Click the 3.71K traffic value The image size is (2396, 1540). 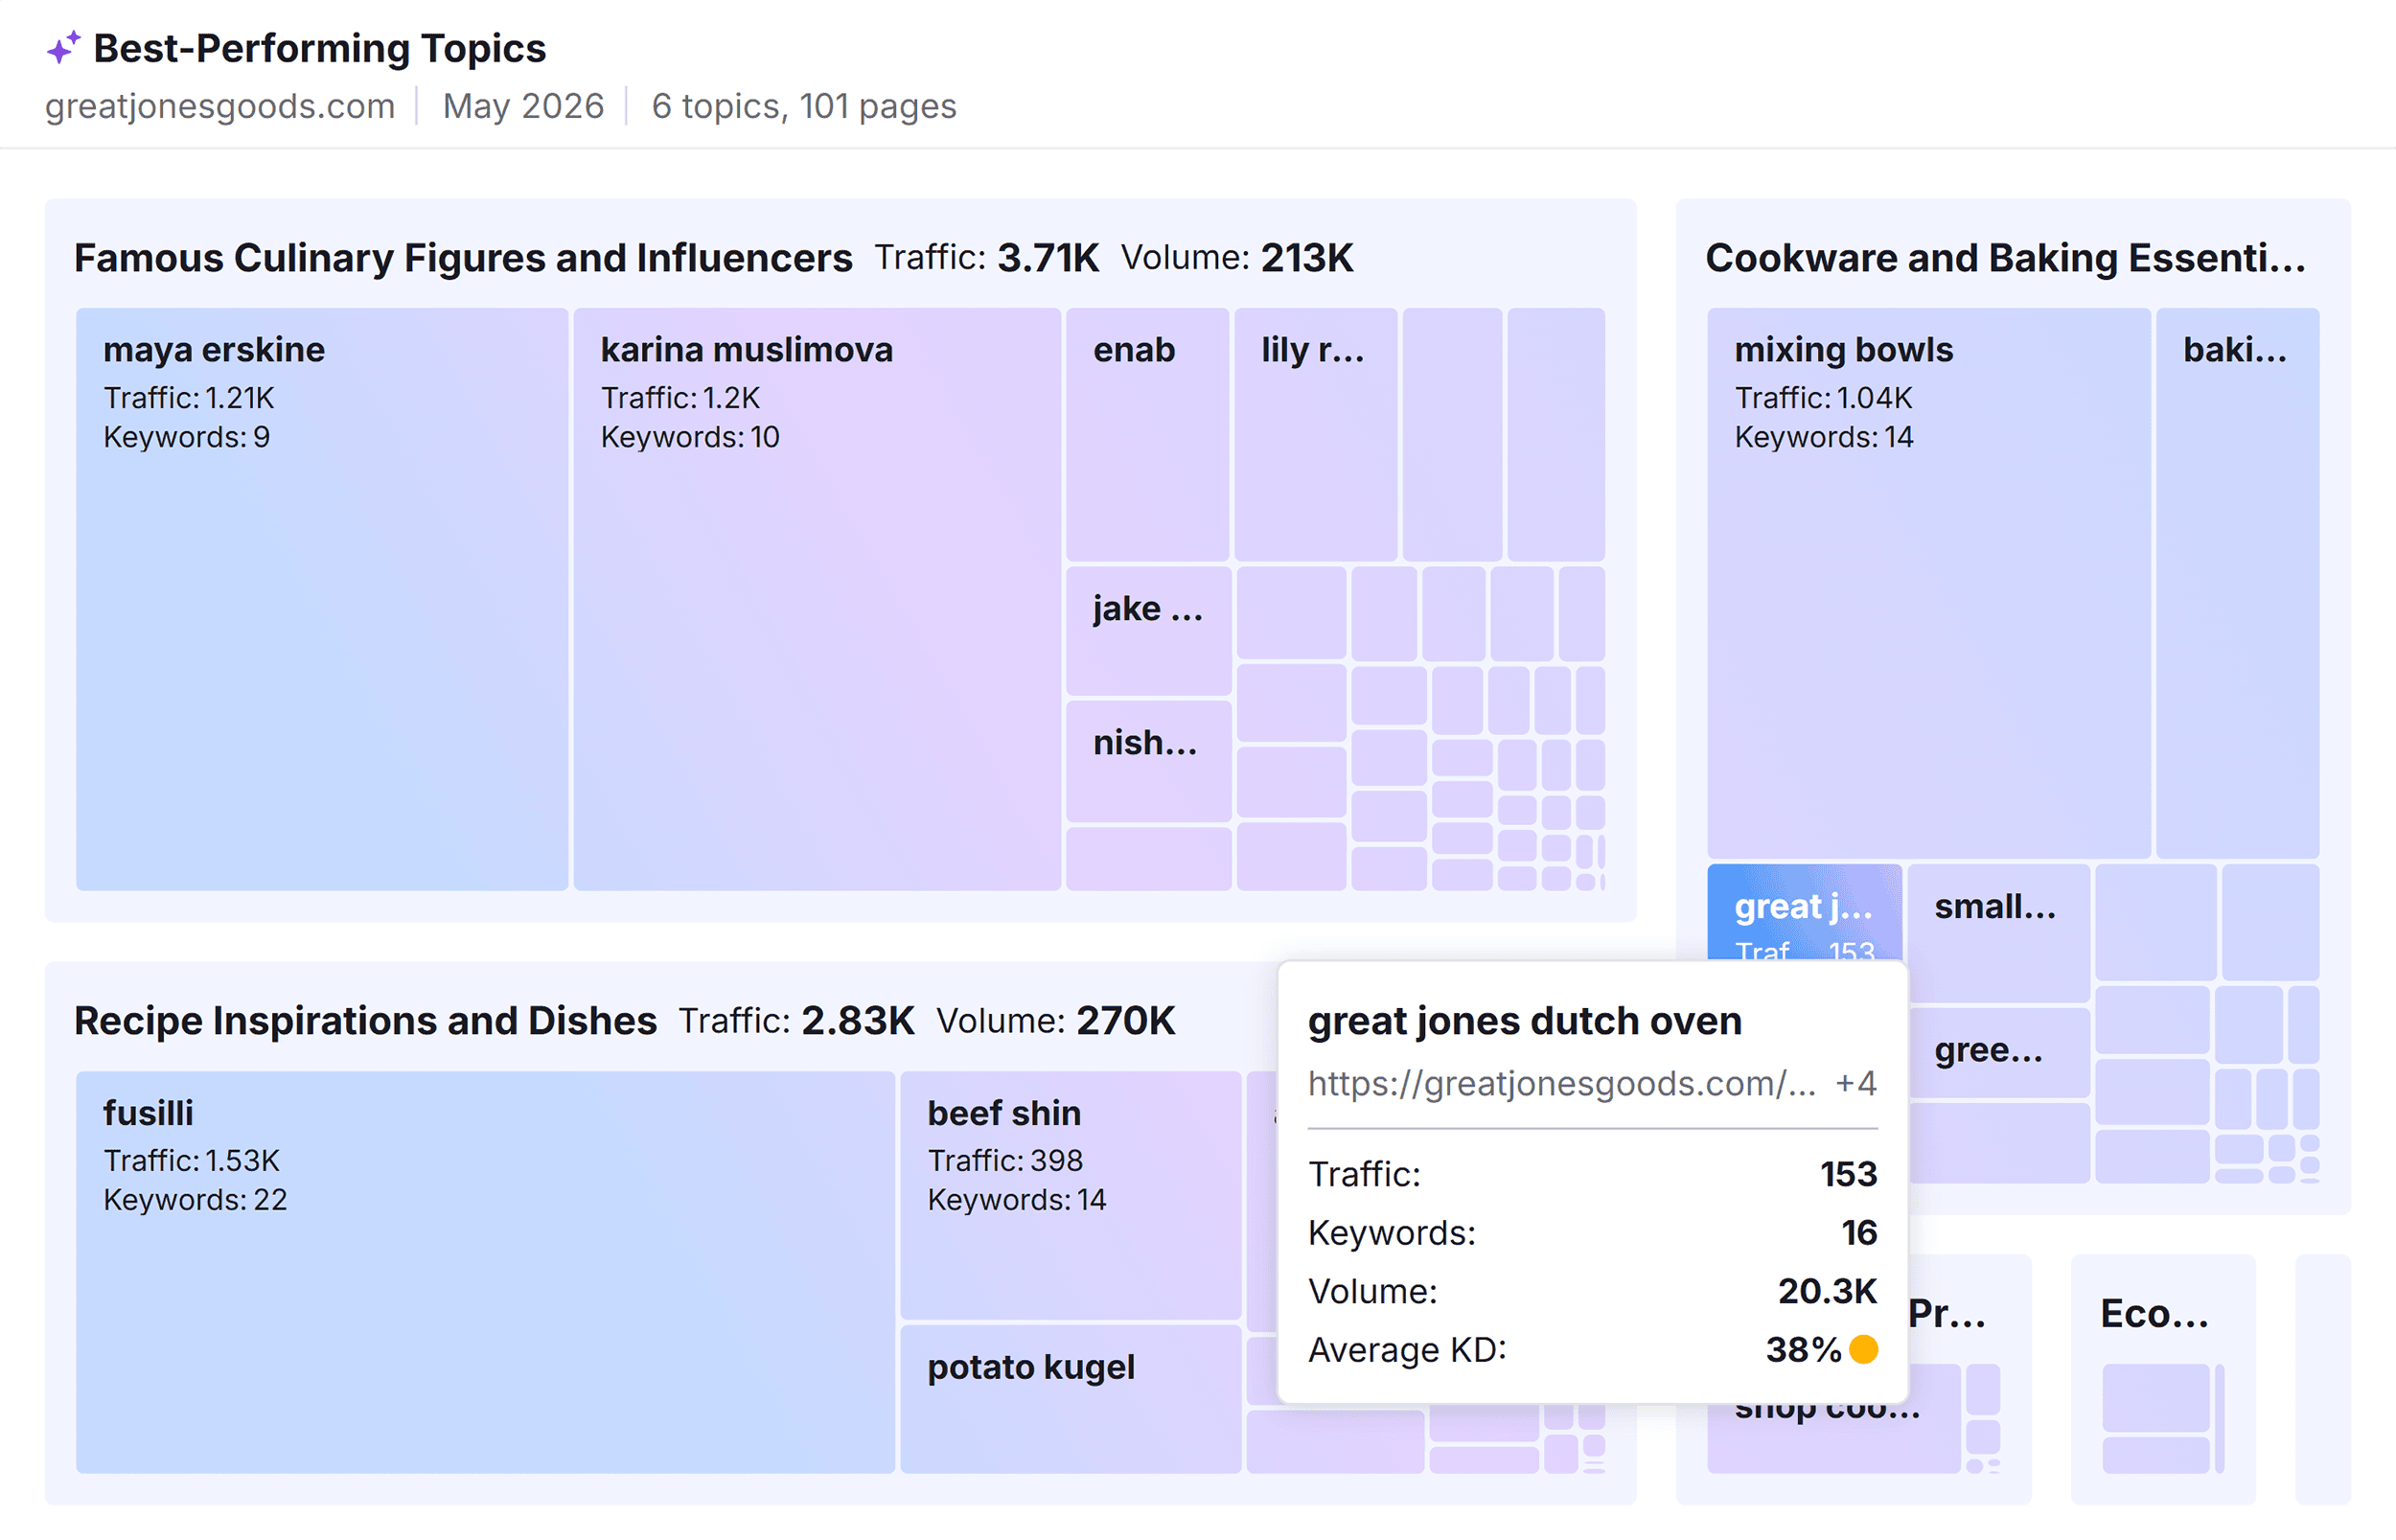click(x=1048, y=258)
